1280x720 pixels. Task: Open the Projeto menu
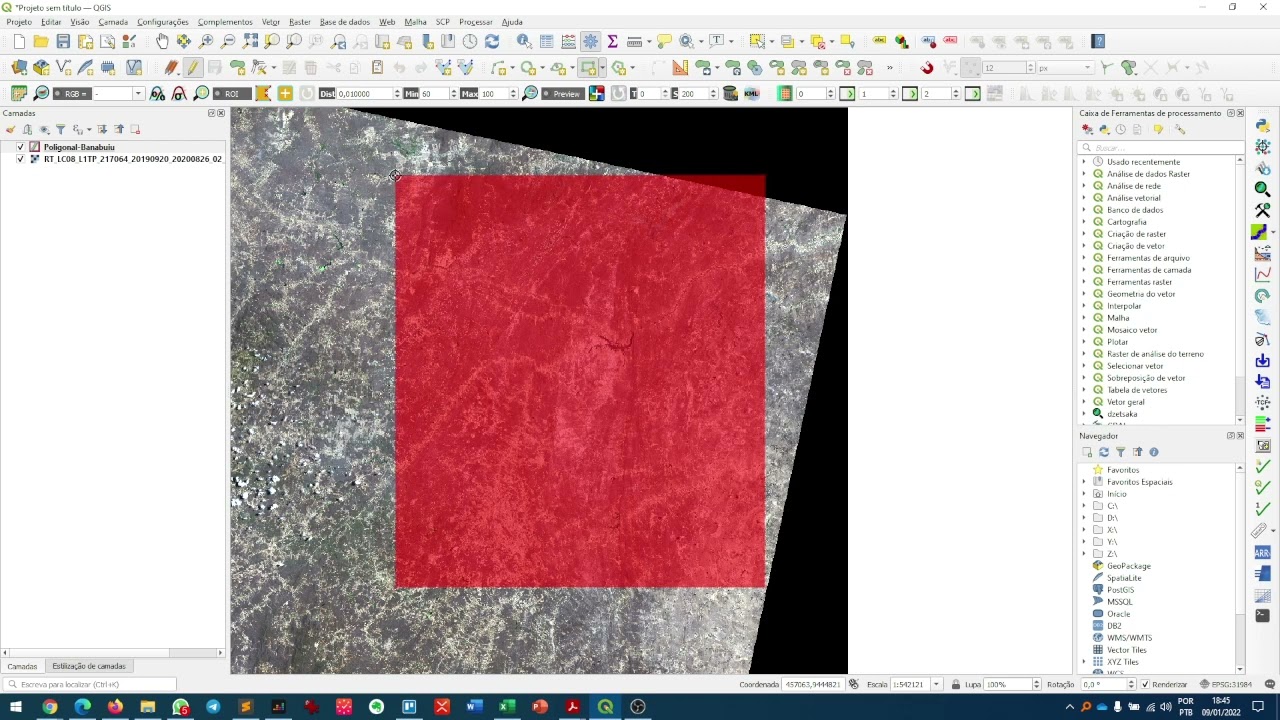click(19, 21)
